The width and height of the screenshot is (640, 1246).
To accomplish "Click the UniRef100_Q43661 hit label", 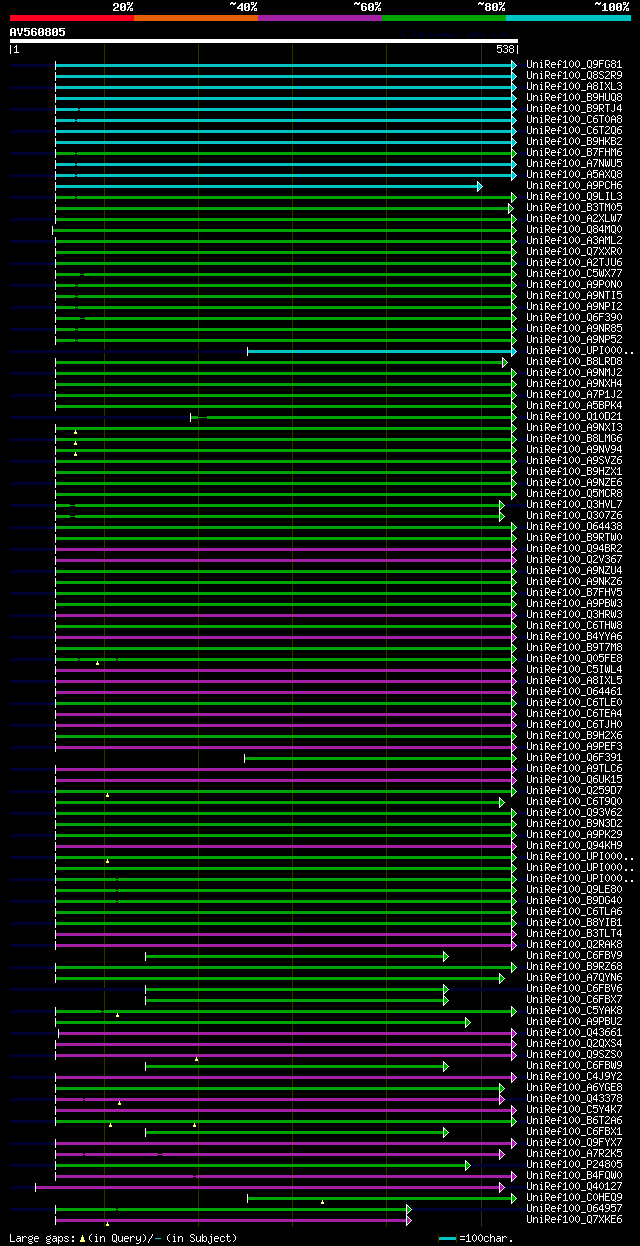I will point(574,1033).
